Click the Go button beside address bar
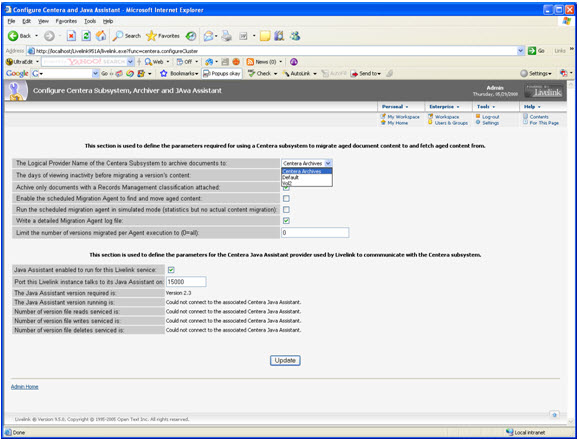Viewport: 579px width, 440px height. point(536,51)
